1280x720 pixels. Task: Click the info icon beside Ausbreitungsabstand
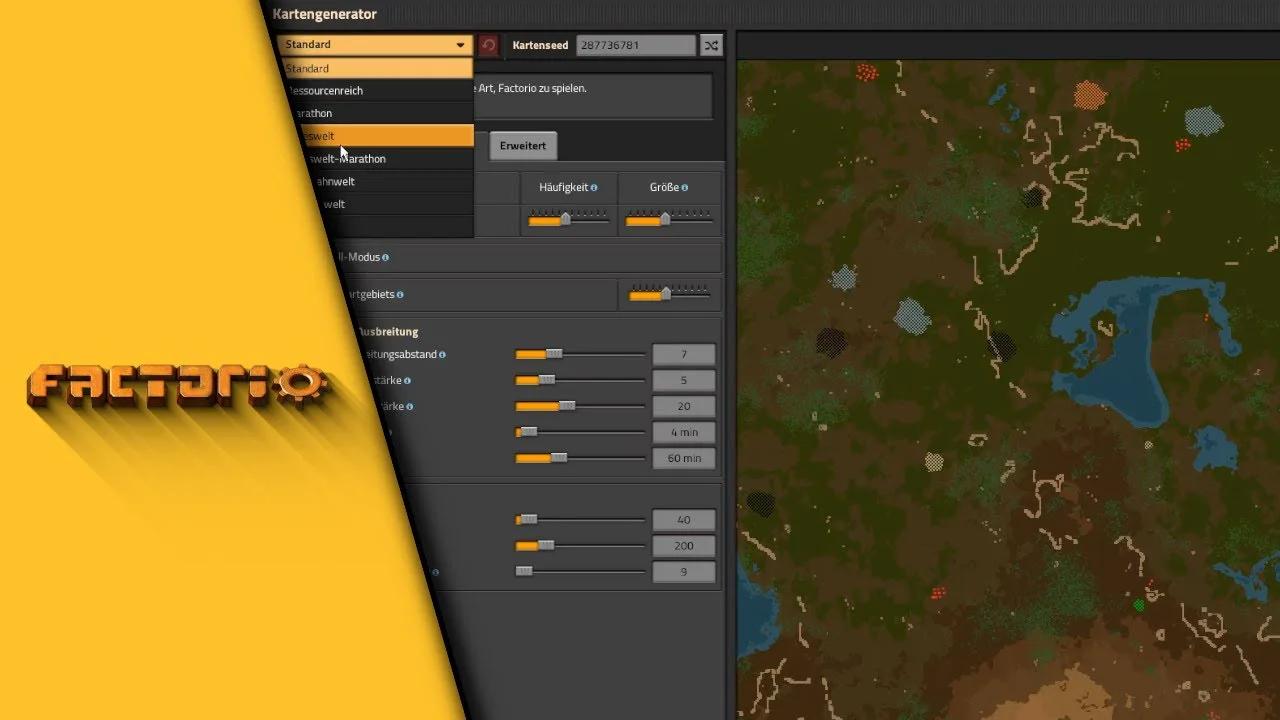[443, 355]
